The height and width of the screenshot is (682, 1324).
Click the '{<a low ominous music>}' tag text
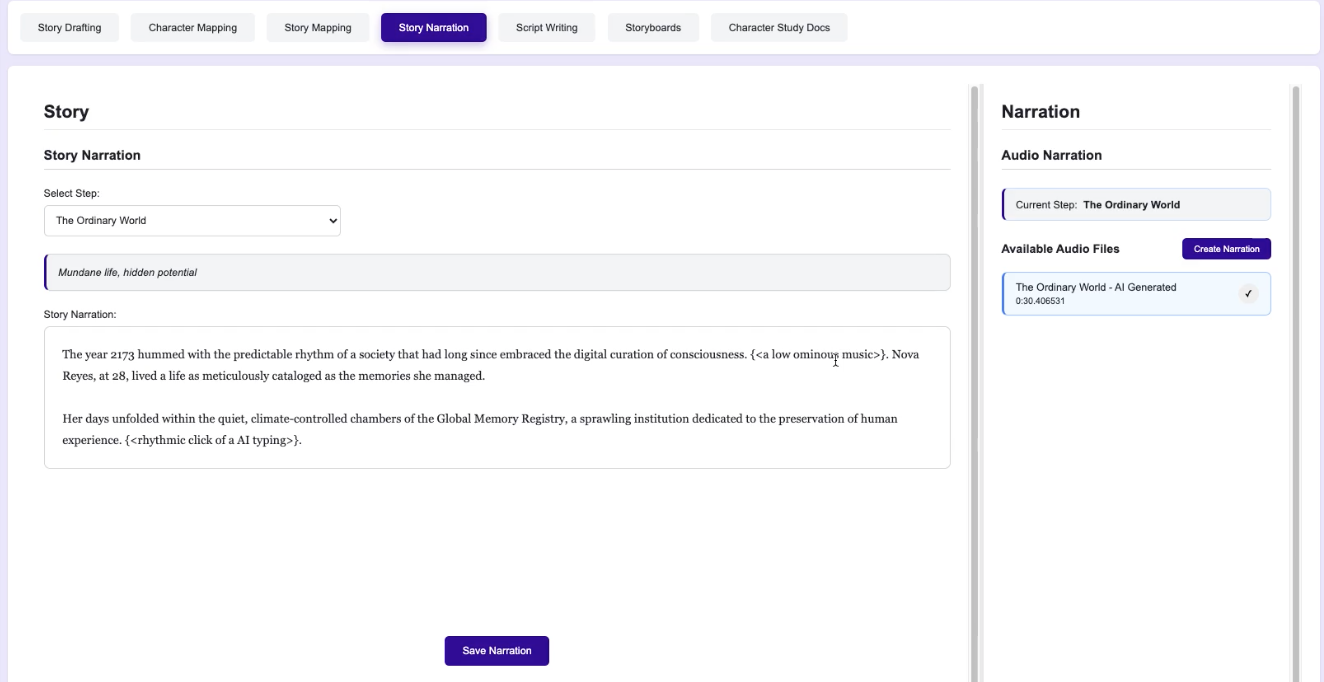818,354
